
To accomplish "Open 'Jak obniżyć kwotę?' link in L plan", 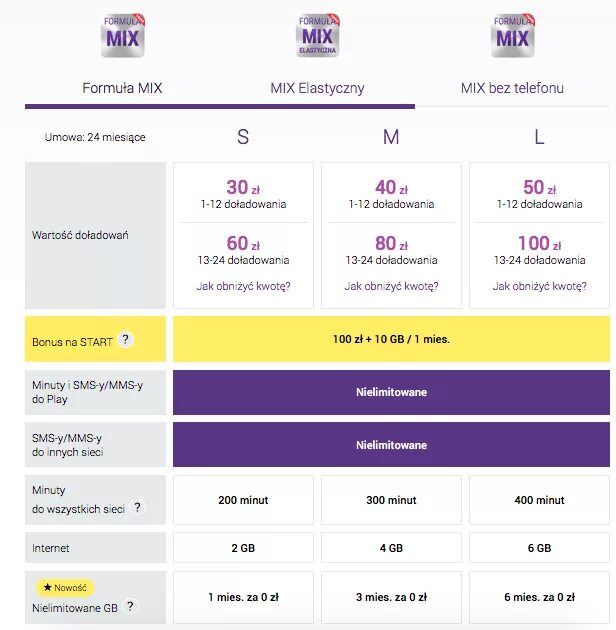I will click(x=540, y=286).
